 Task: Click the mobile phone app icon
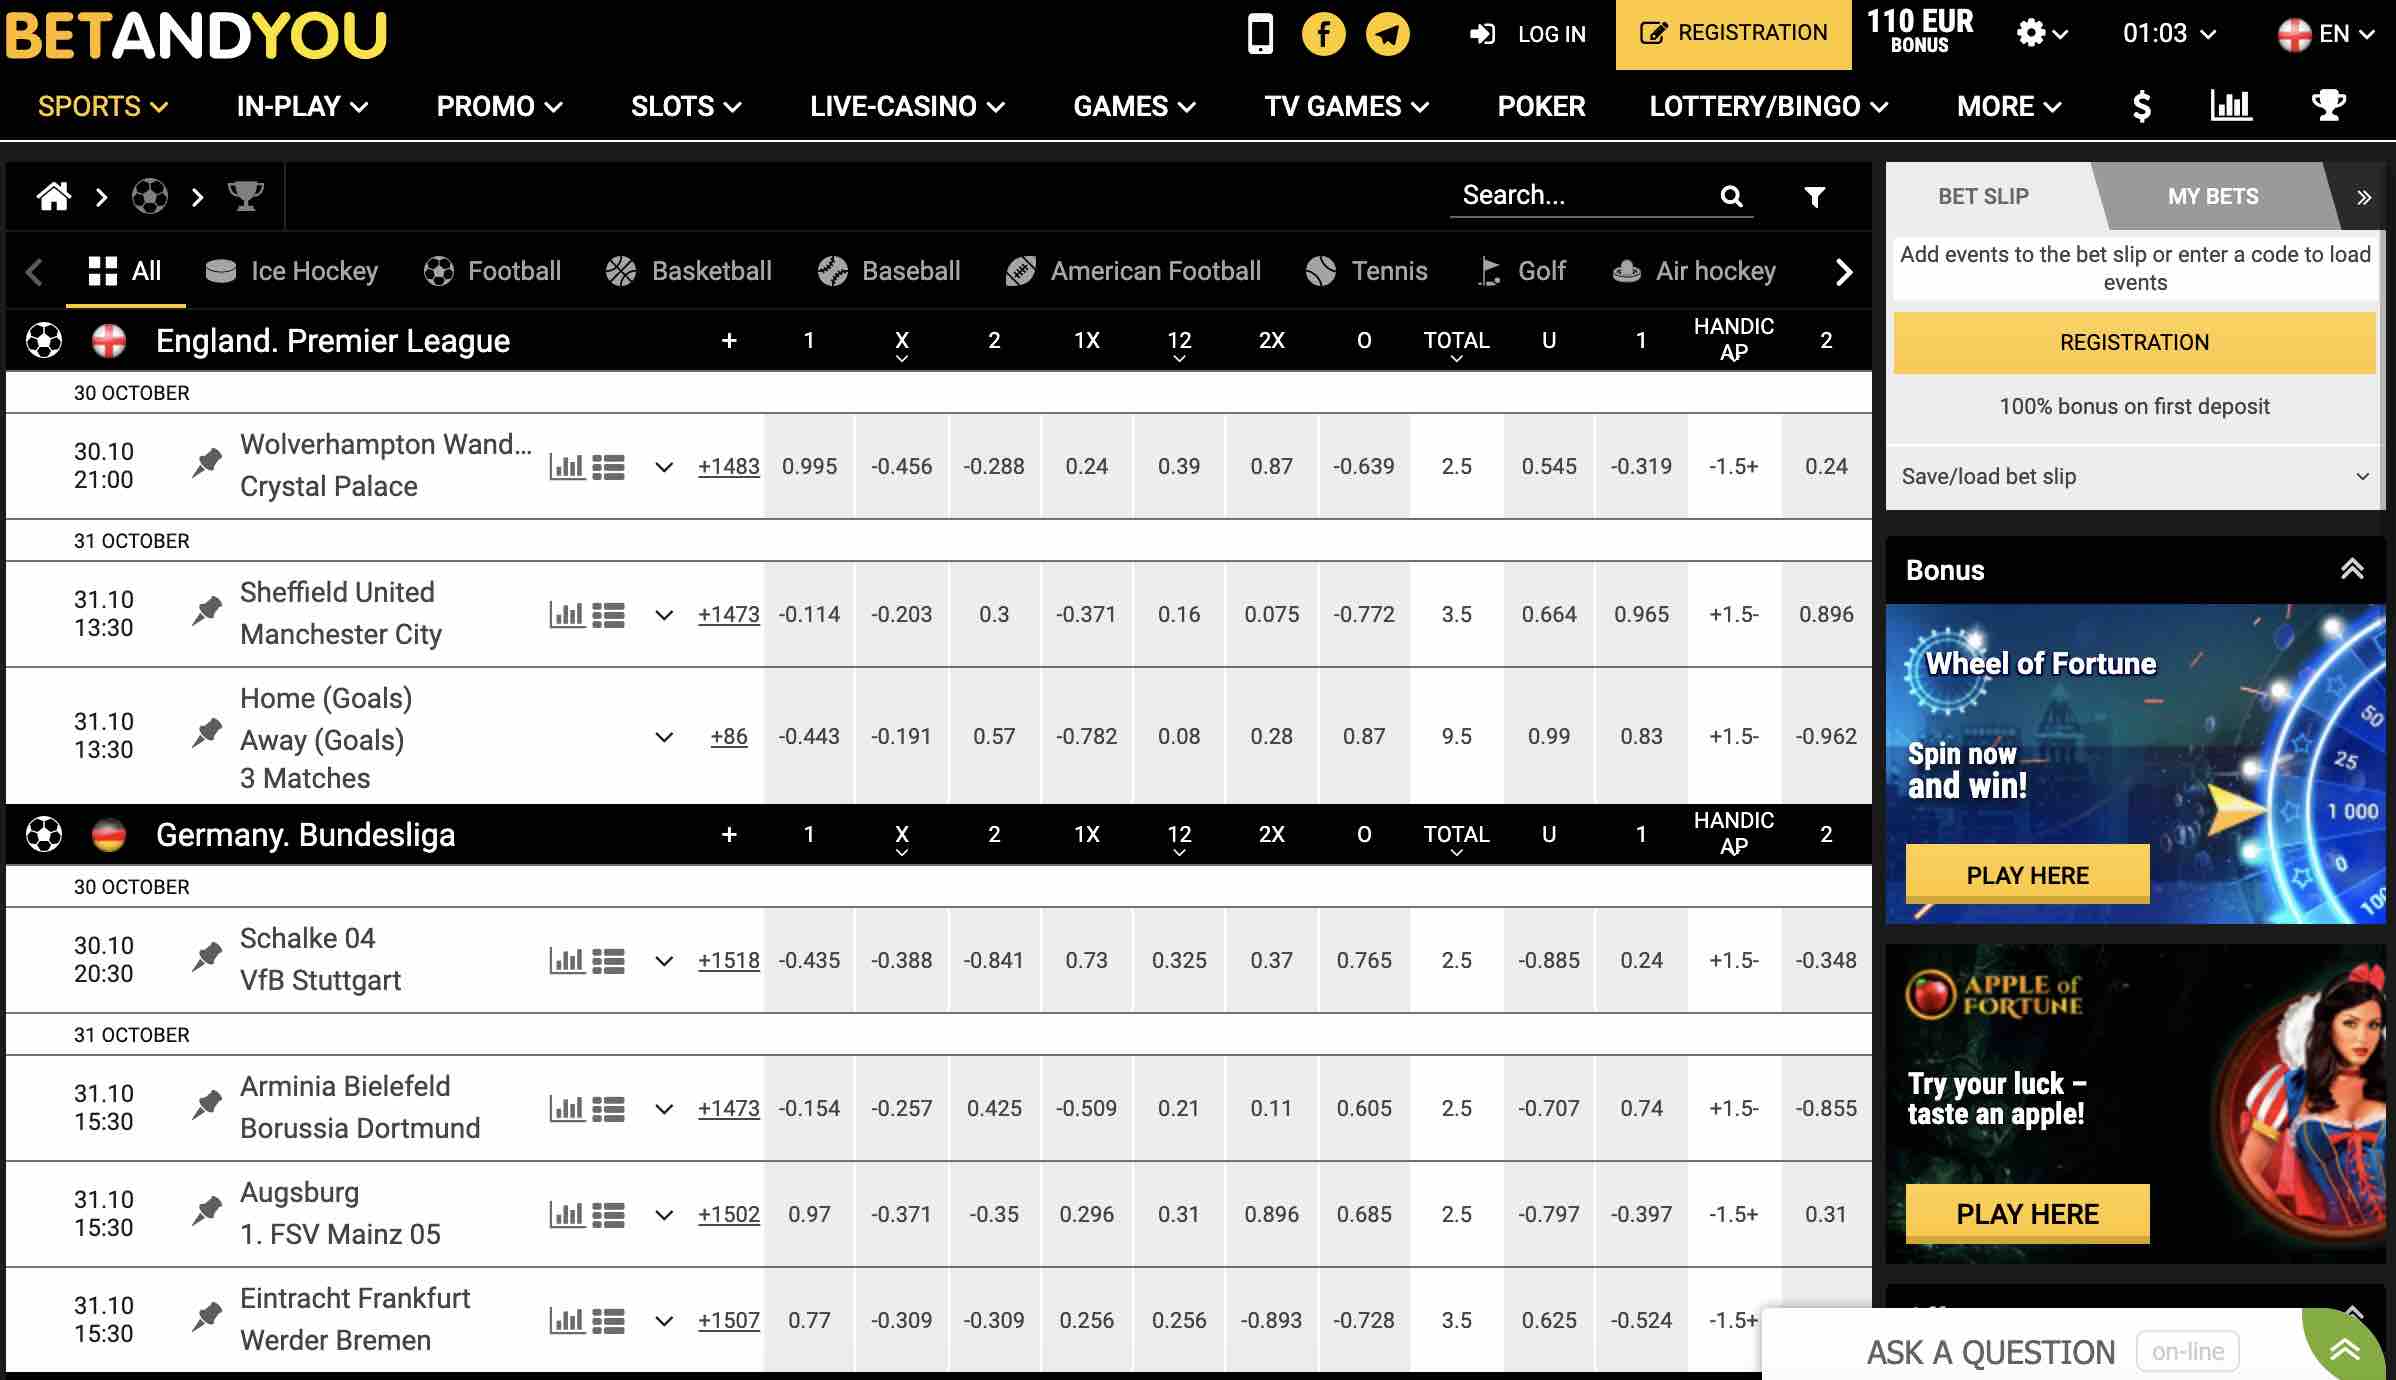pos(1260,34)
